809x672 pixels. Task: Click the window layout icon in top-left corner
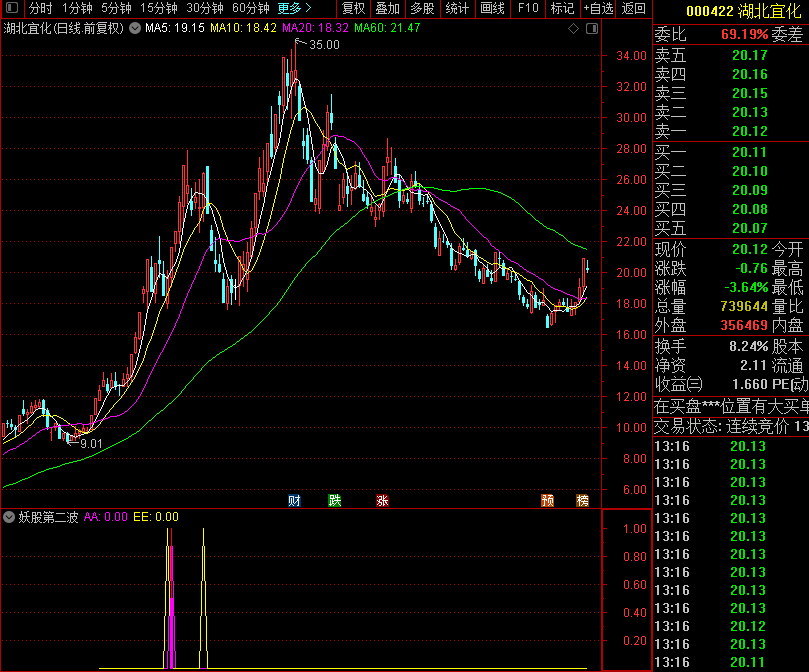click(x=11, y=8)
